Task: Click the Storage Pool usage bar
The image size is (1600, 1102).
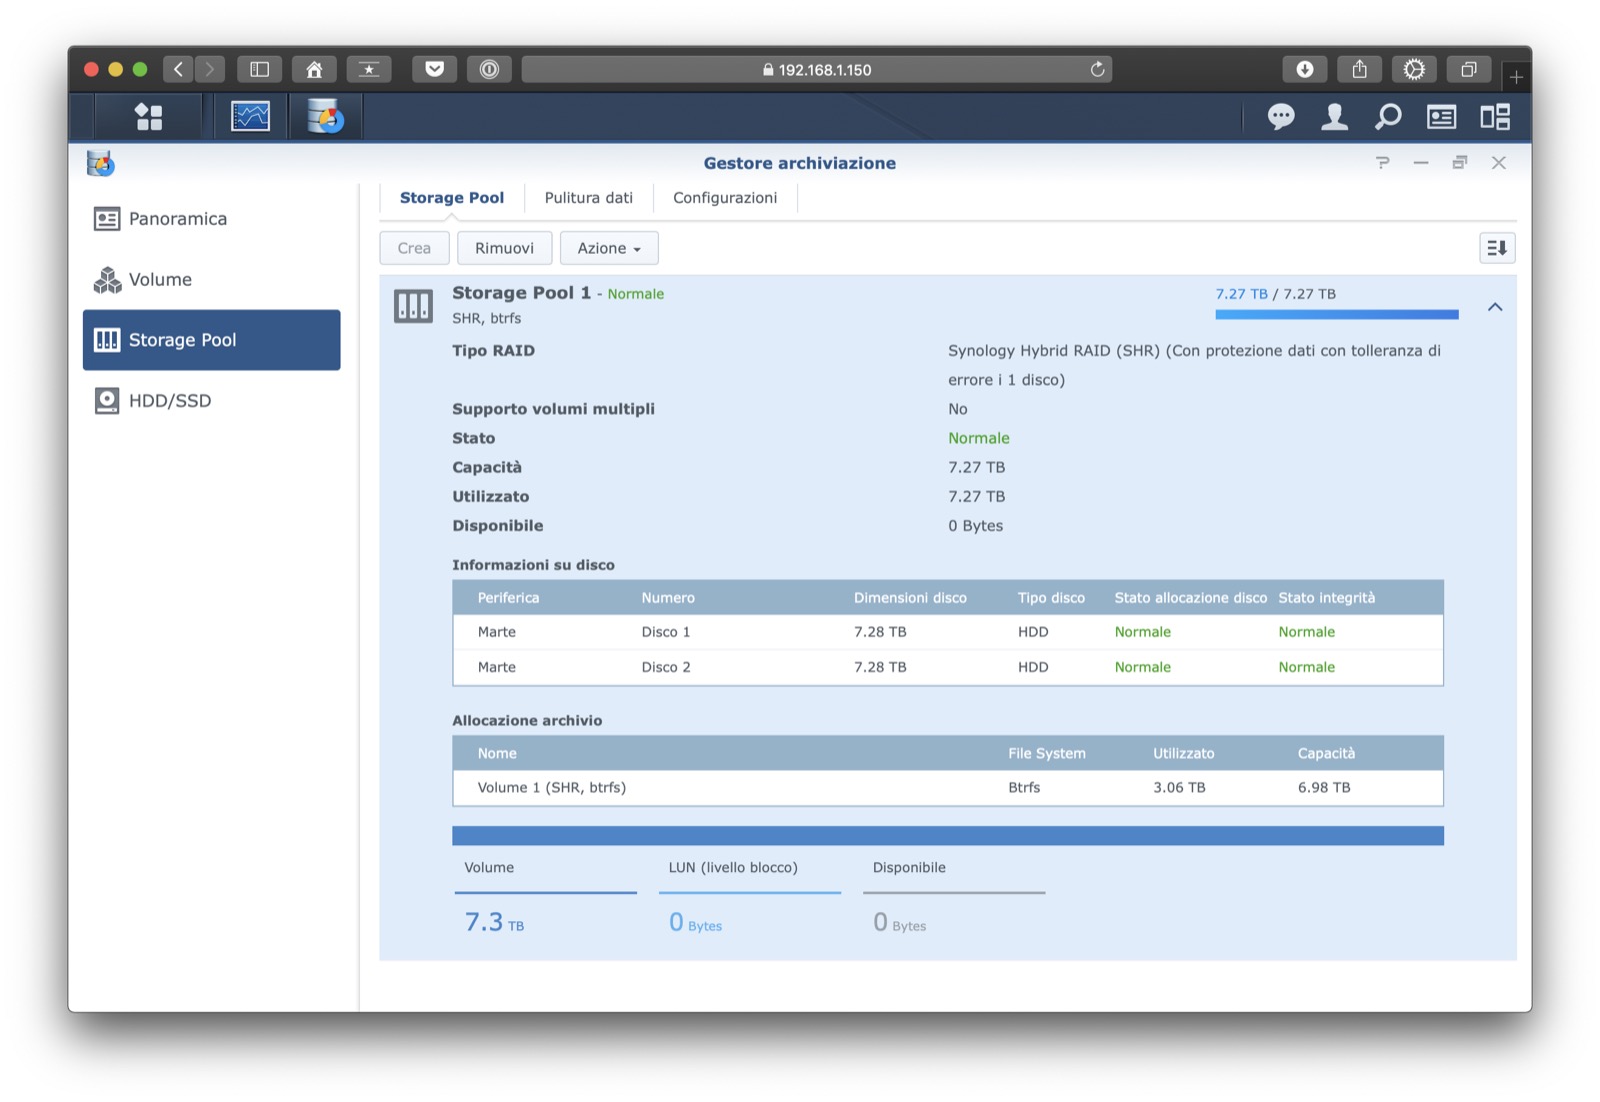Action: click(1336, 315)
